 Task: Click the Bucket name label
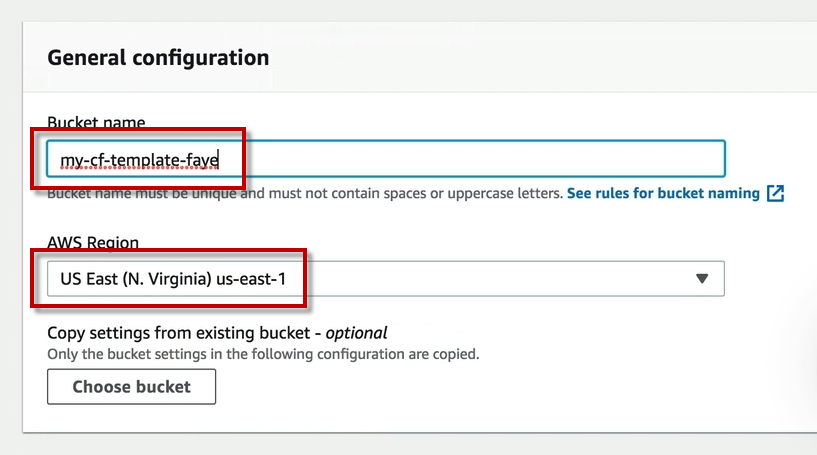tap(96, 123)
